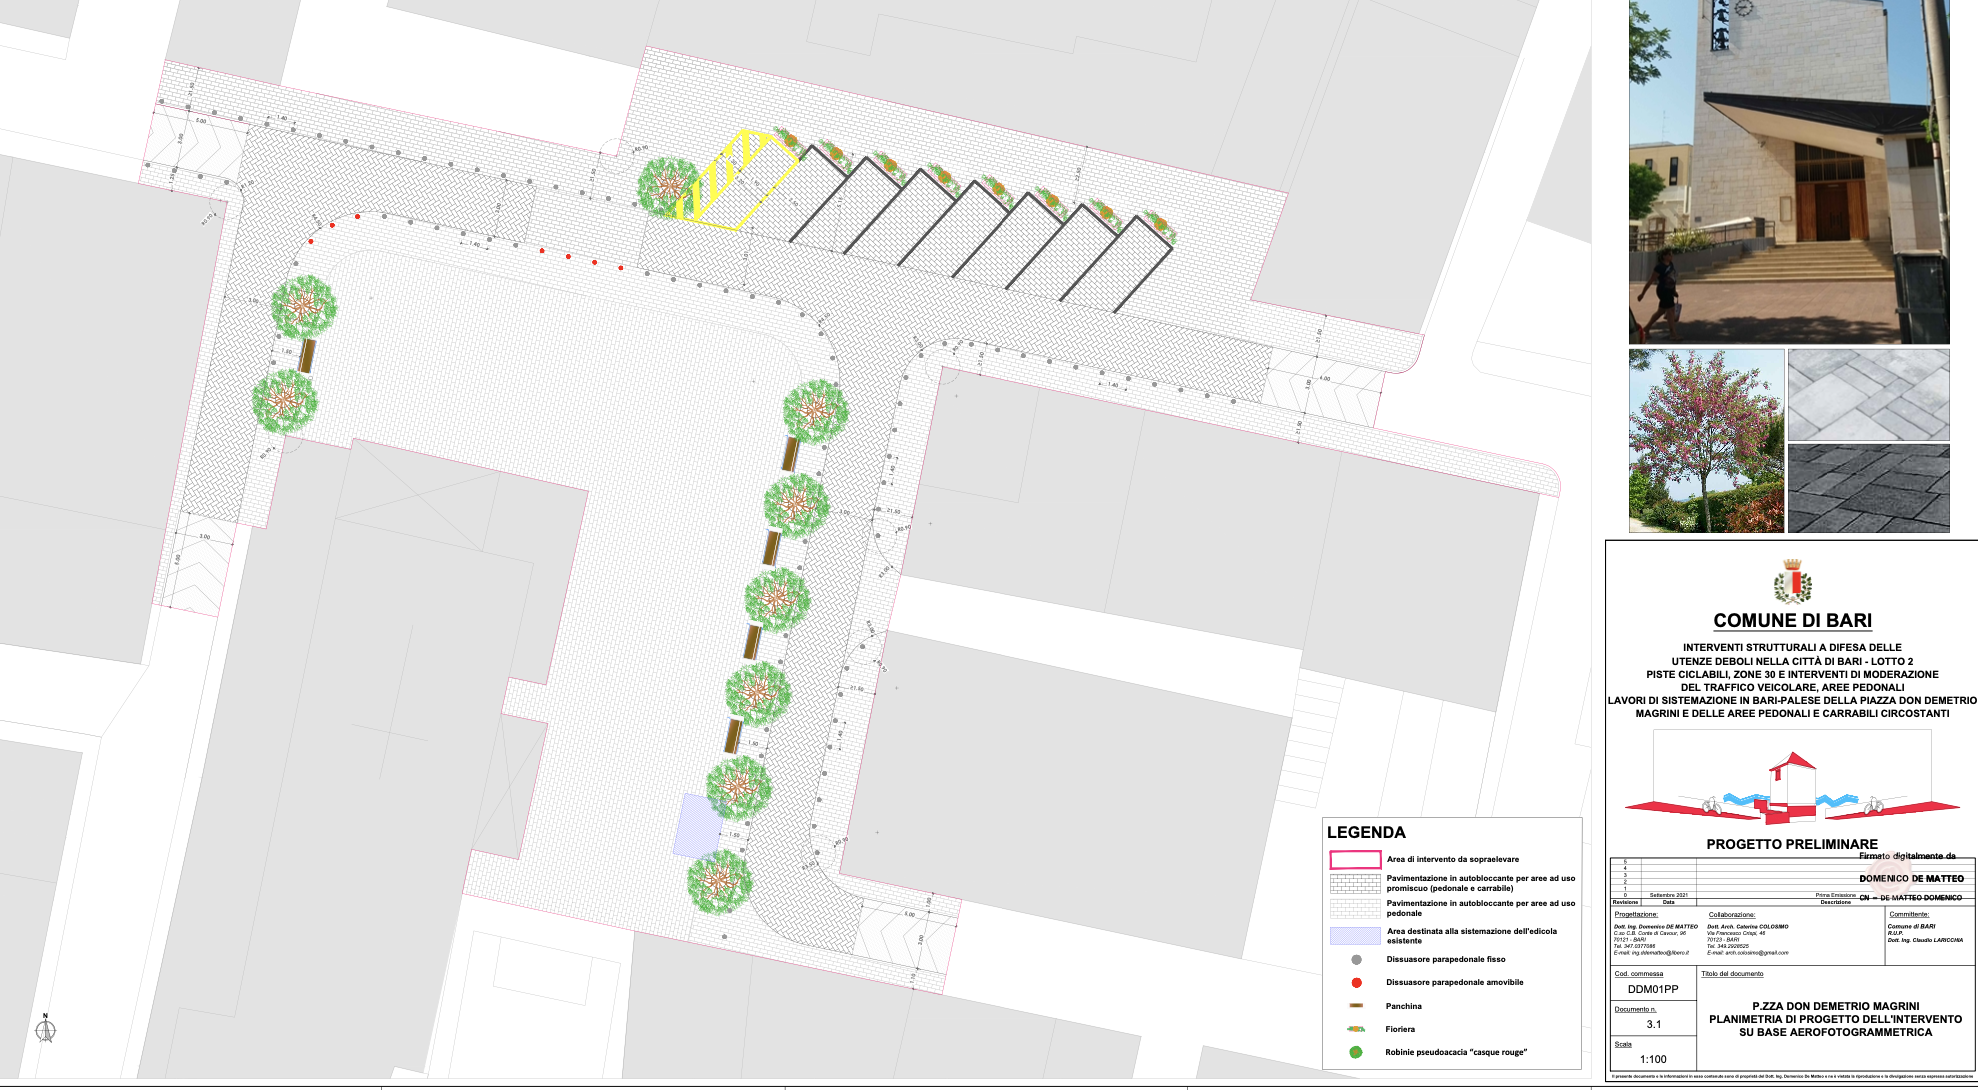This screenshot has width=1978, height=1090.
Task: Click the pink outlined intervention area swatch
Action: pos(1355,860)
